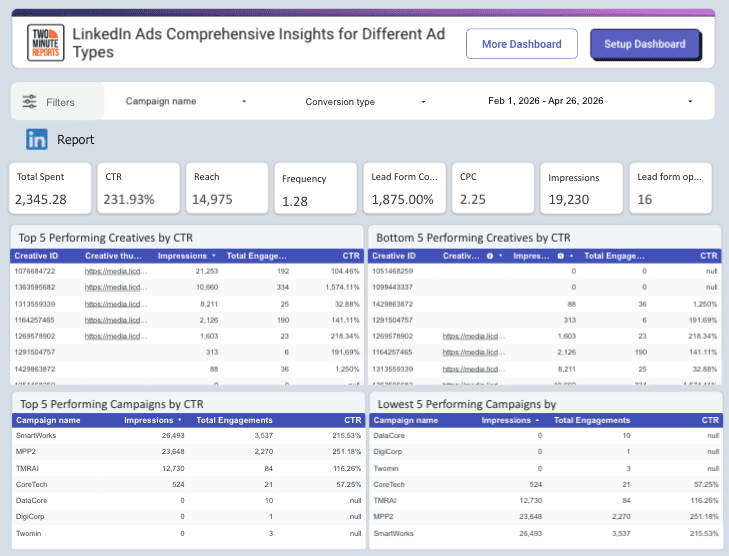Click the Report label next to LinkedIn logo
729x556 pixels.
coord(75,139)
